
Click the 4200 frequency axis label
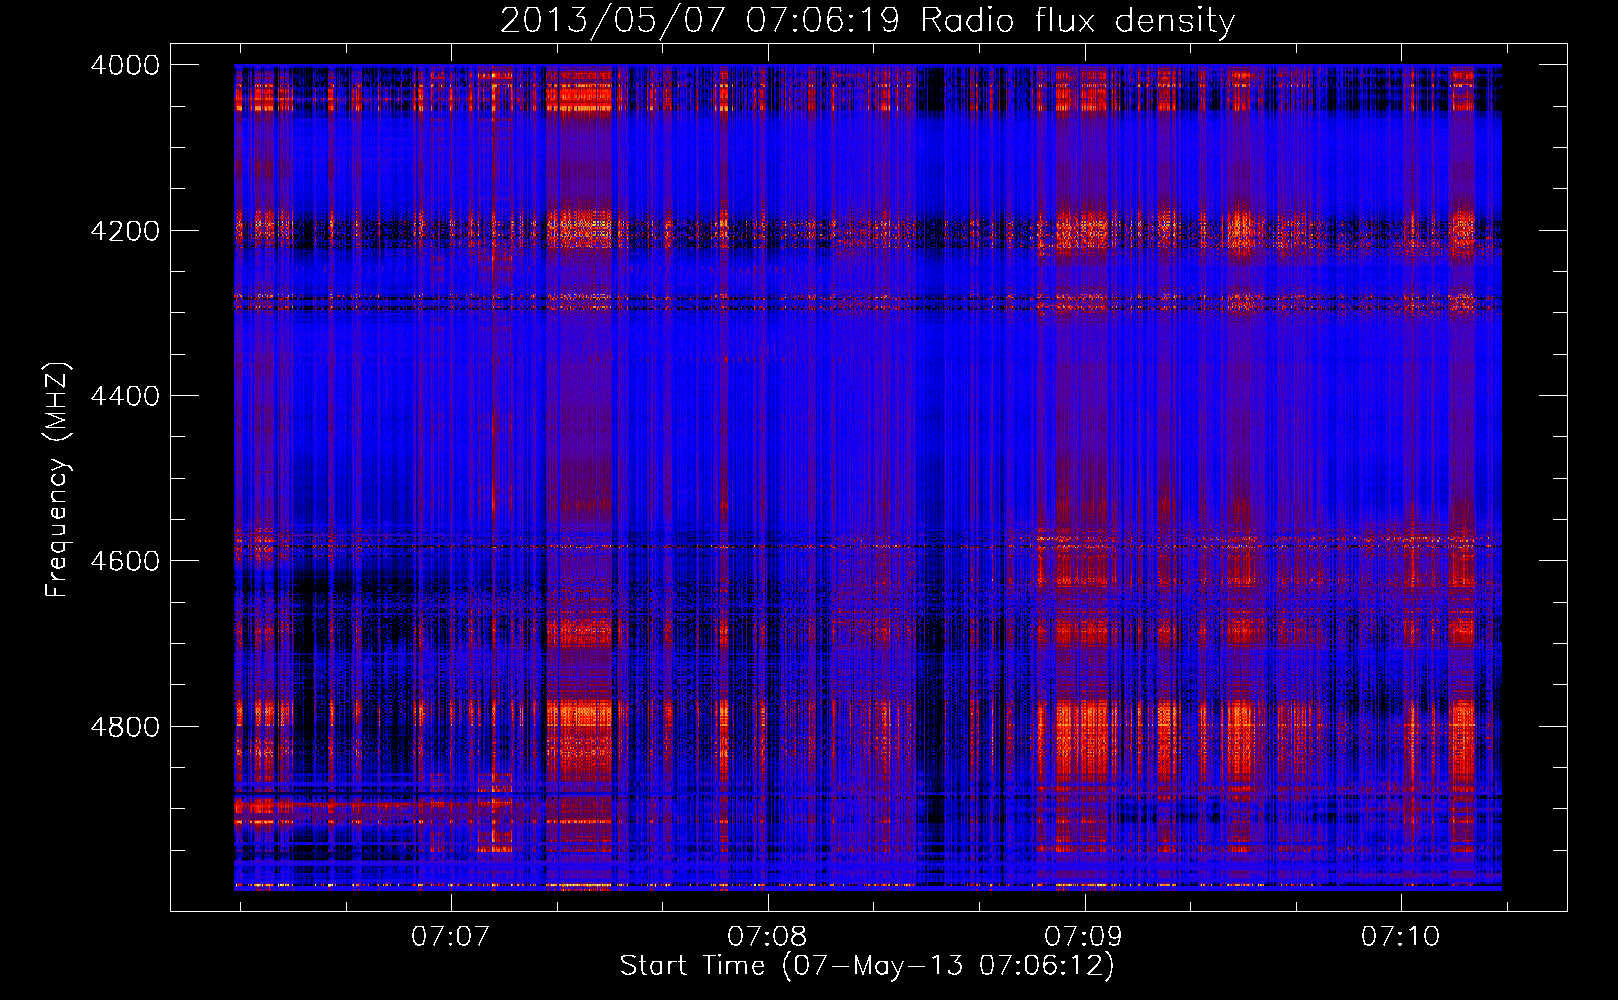click(x=125, y=231)
